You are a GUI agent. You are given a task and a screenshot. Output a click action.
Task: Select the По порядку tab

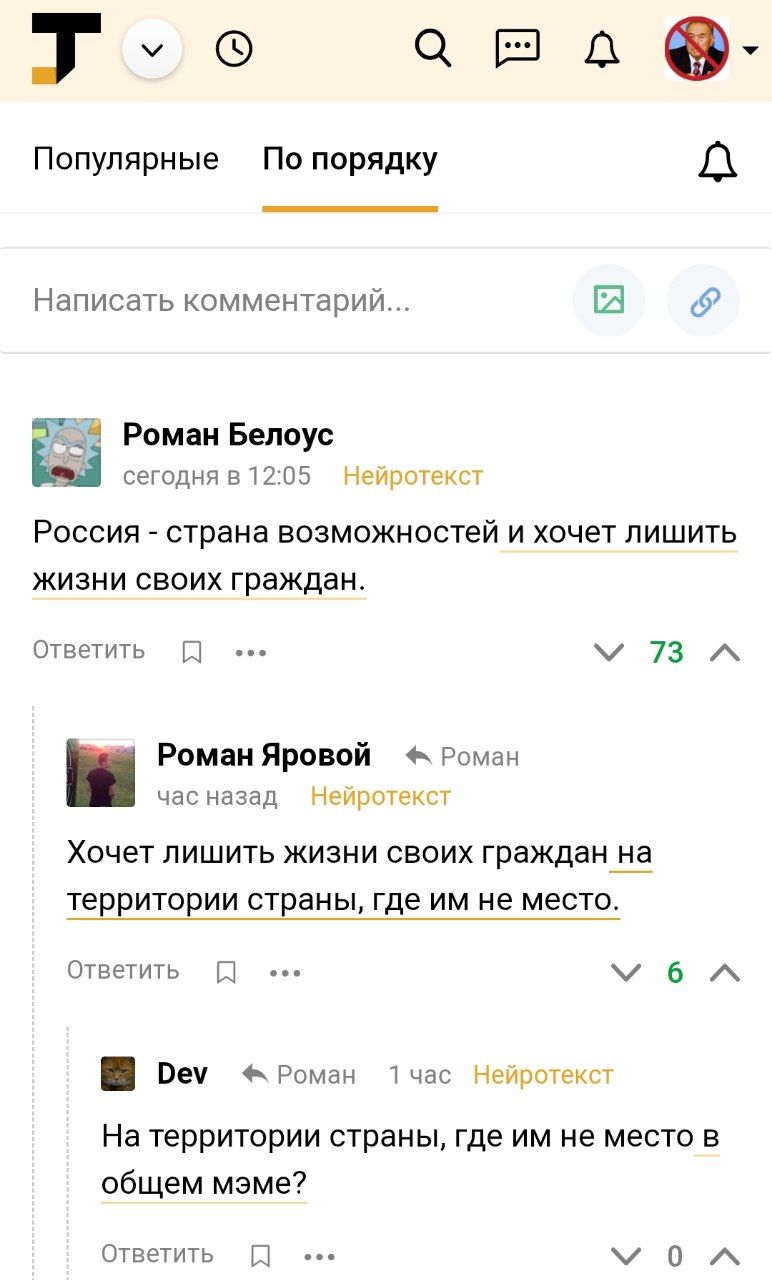350,160
